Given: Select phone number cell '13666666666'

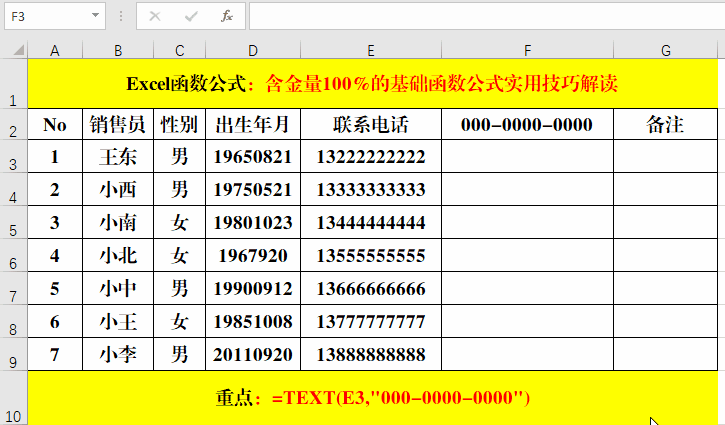Looking at the screenshot, I should [371, 288].
